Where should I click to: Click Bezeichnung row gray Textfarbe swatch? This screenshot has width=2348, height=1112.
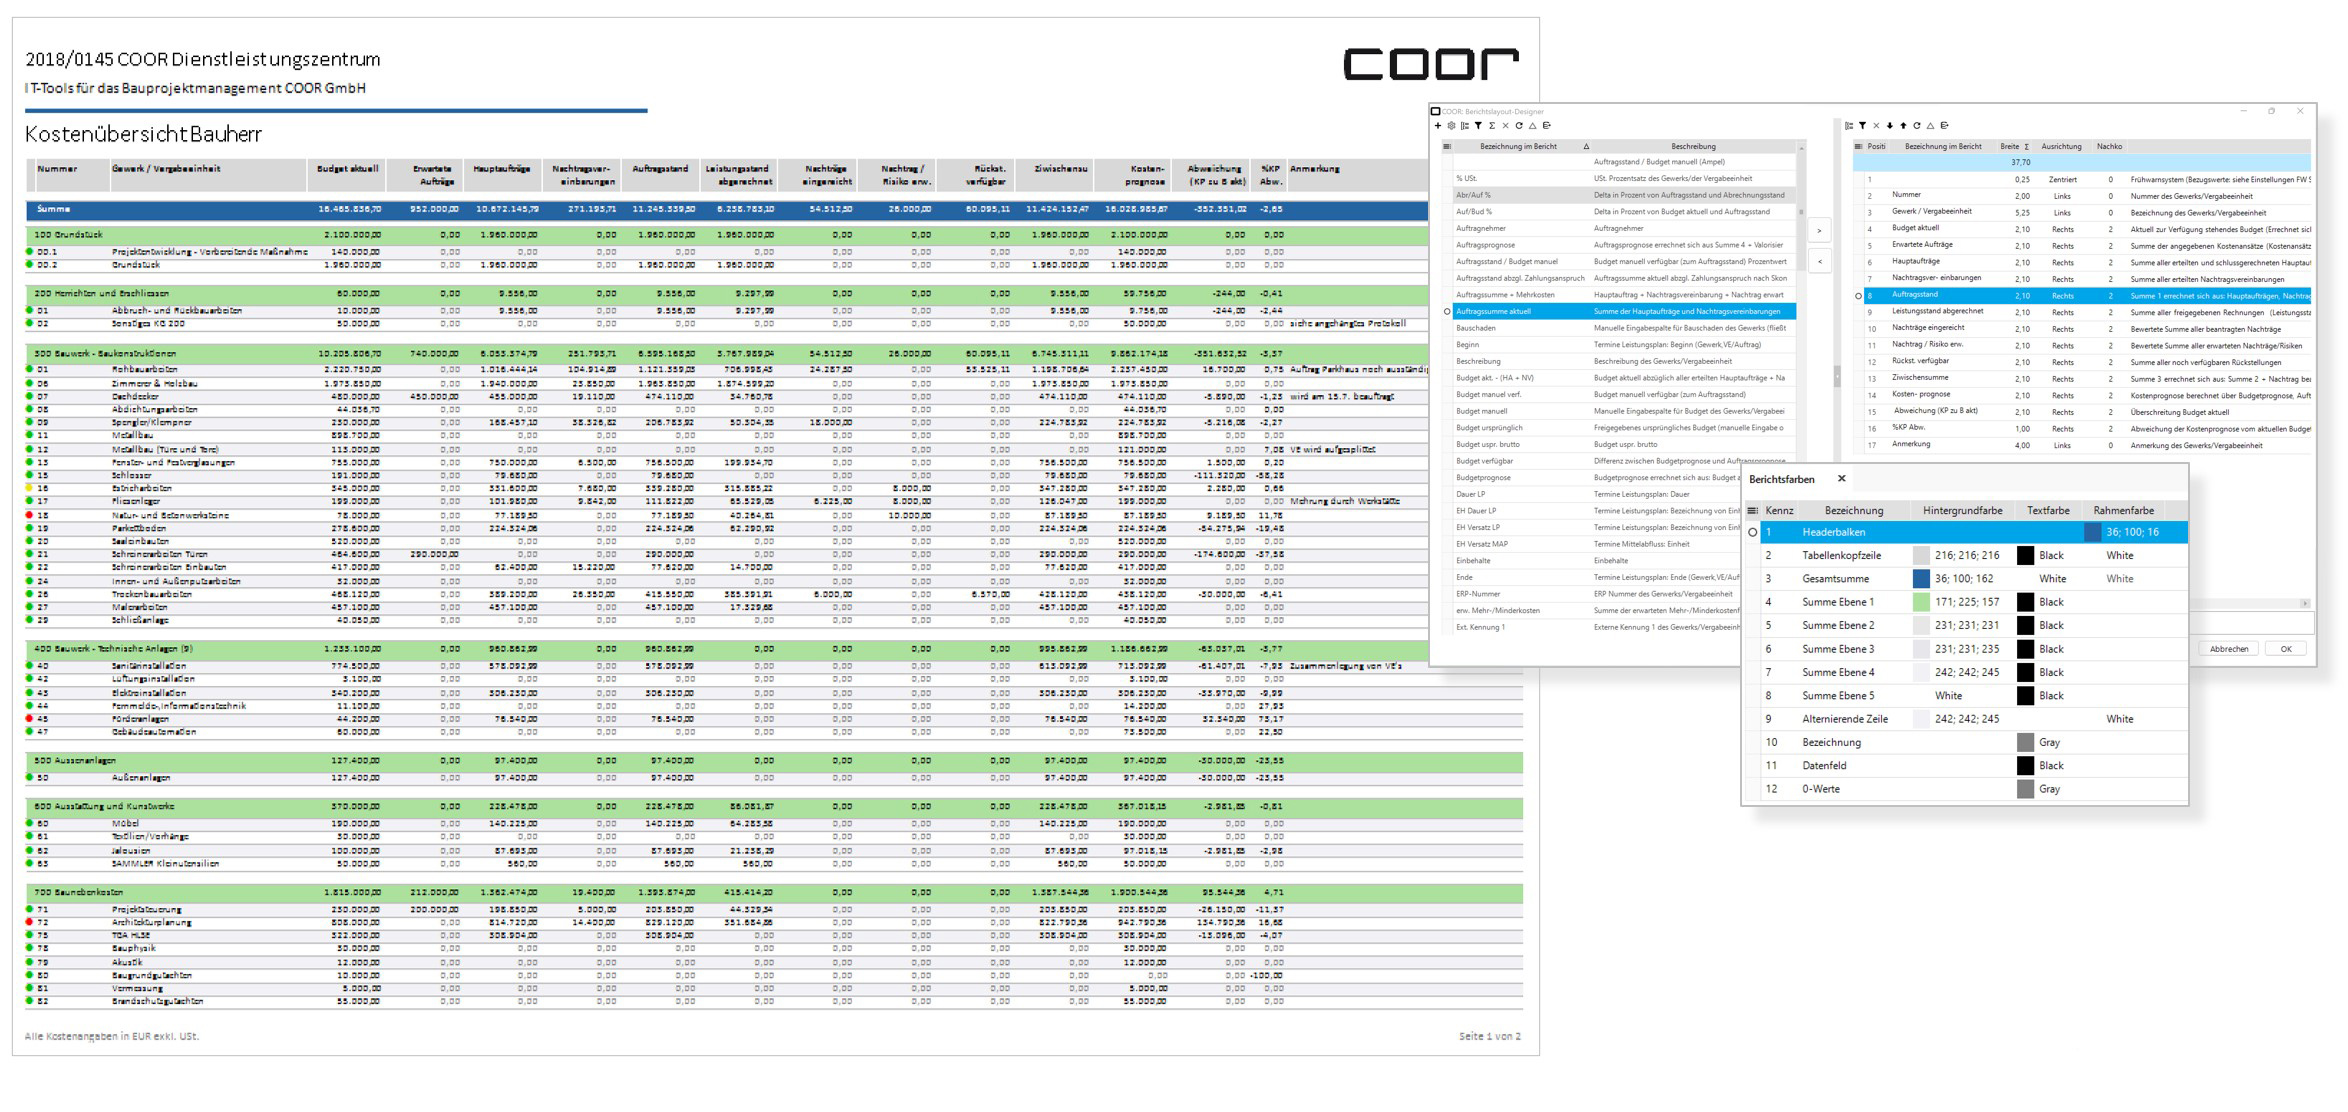[x=2025, y=742]
